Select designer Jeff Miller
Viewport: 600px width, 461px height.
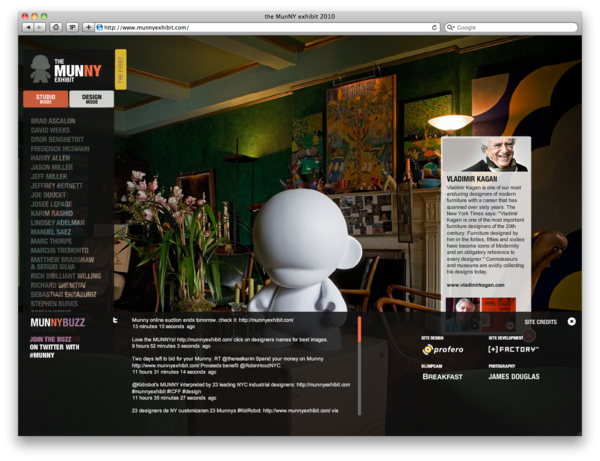[49, 176]
